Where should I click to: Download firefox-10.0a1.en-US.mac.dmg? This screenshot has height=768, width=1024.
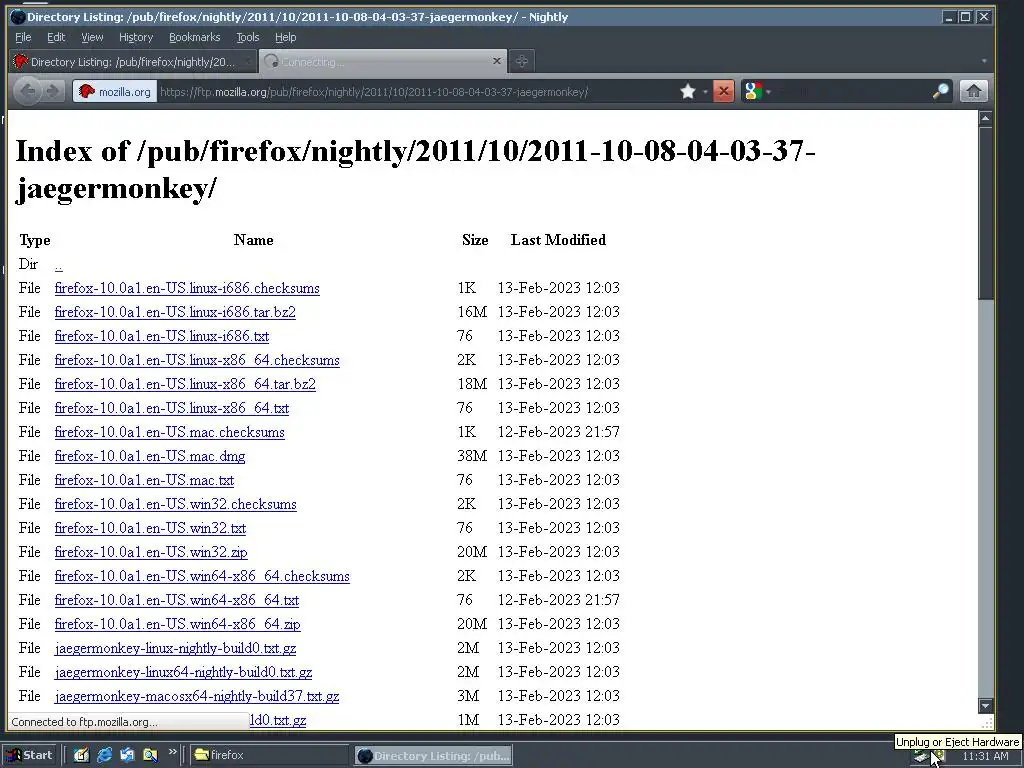coord(150,456)
